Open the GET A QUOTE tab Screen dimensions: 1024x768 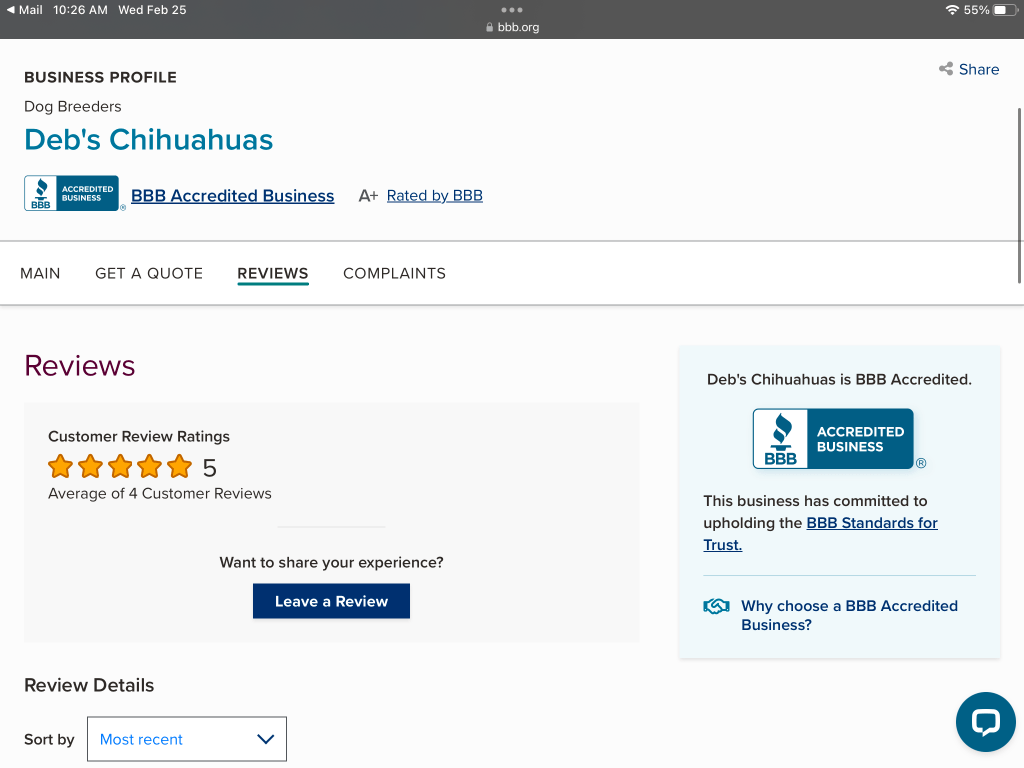click(149, 273)
